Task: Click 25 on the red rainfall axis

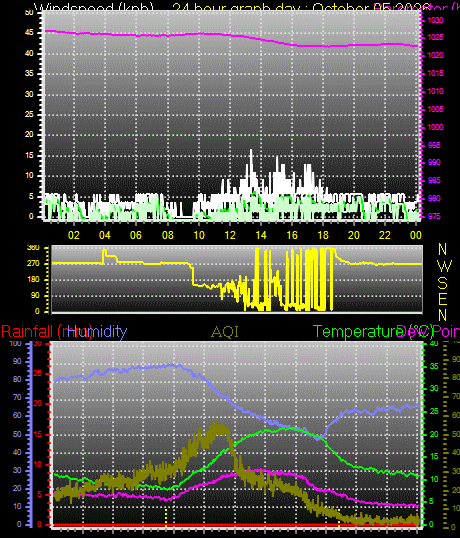Action: click(x=38, y=373)
